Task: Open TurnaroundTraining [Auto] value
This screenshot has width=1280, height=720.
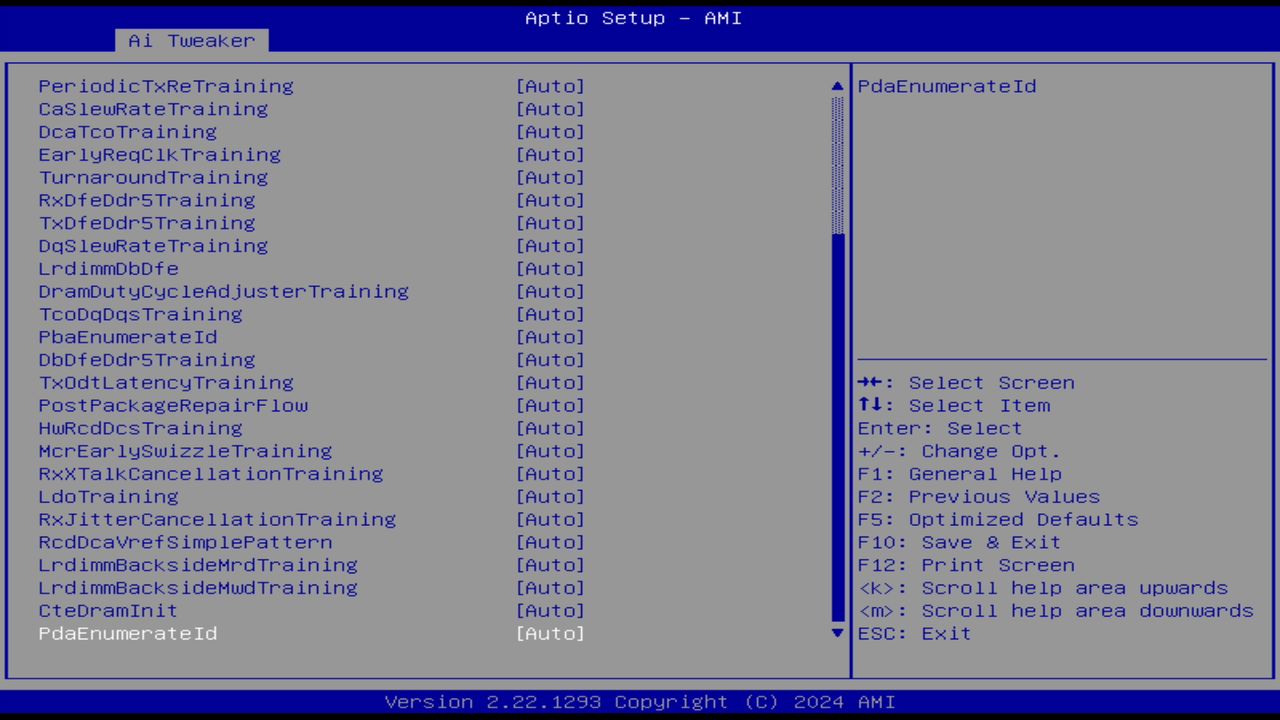Action: [550, 178]
